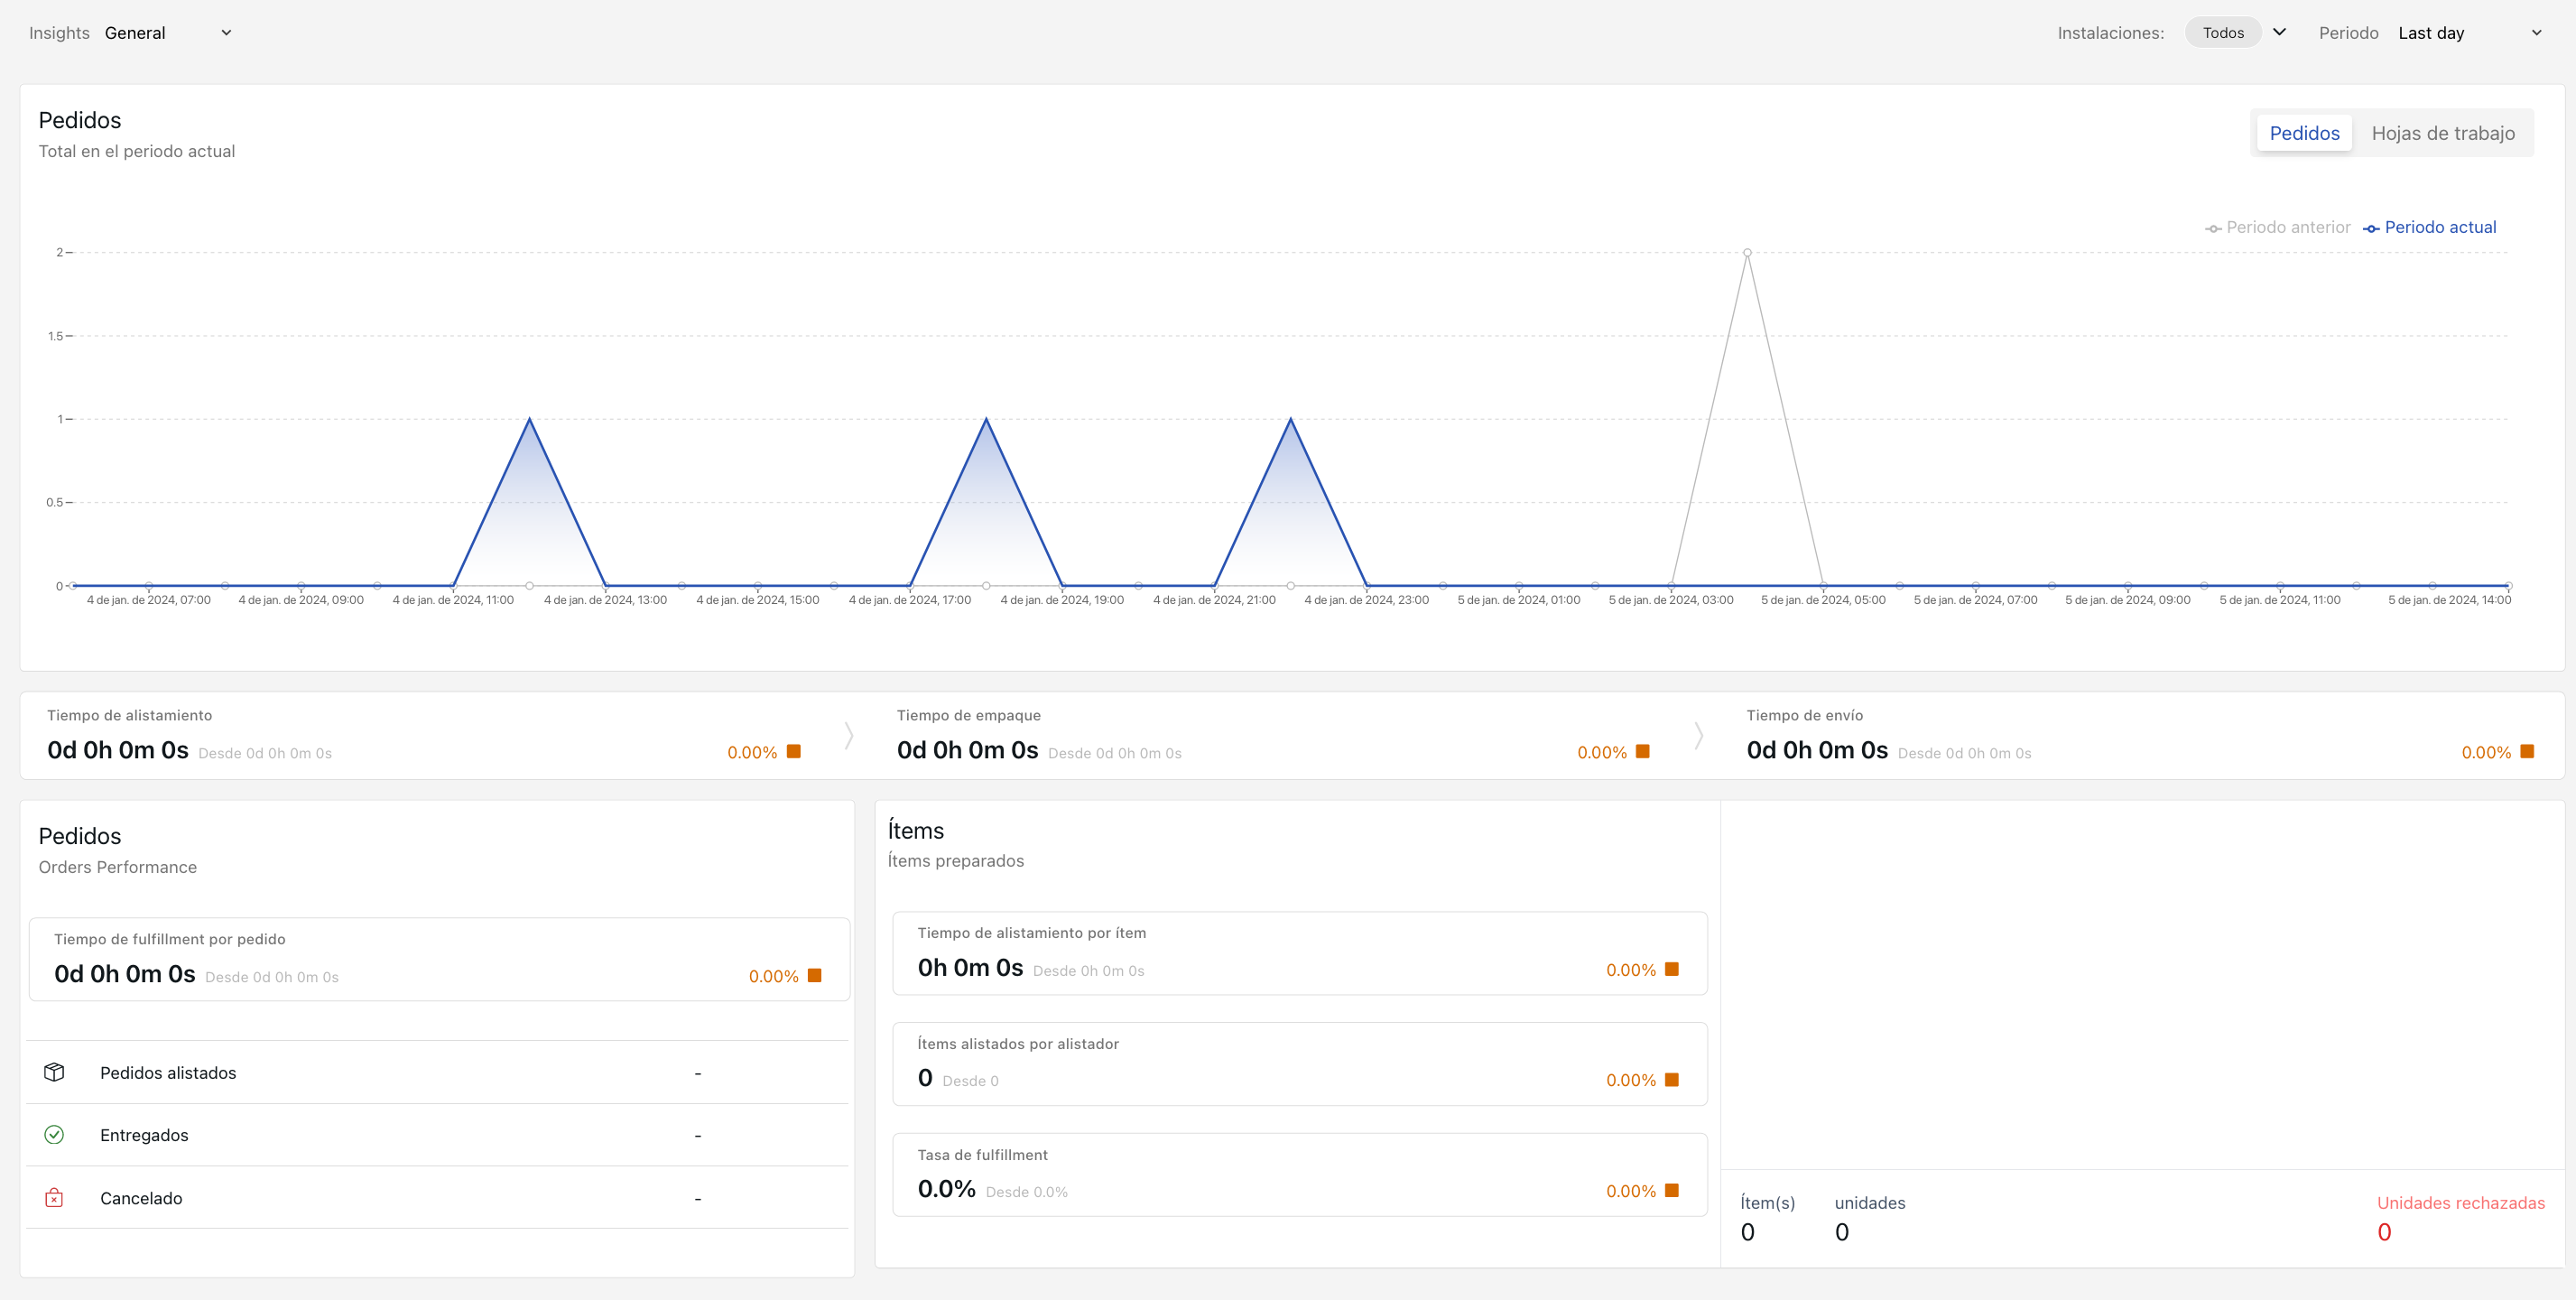Image resolution: width=2576 pixels, height=1300 pixels.
Task: Click orange indicator beside Tiempo de envío
Action: click(2527, 751)
